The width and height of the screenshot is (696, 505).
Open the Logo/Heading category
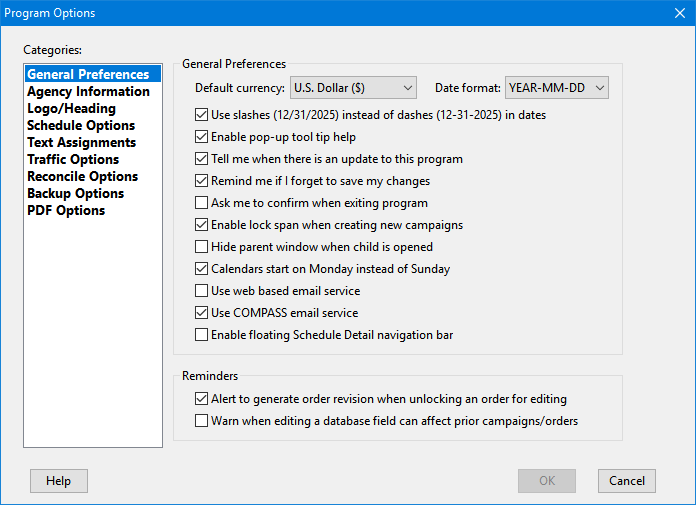point(71,109)
